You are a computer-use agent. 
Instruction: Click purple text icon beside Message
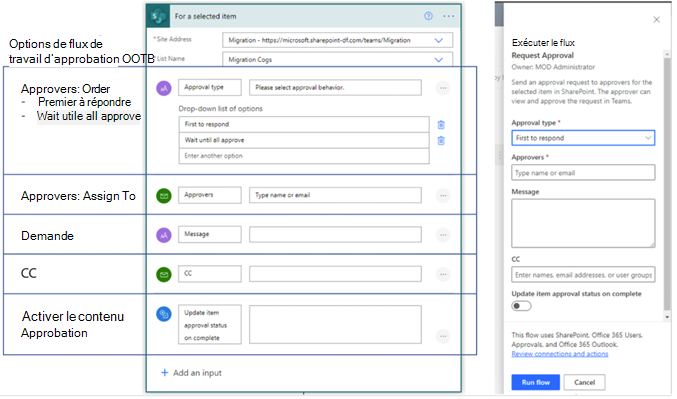tap(164, 235)
